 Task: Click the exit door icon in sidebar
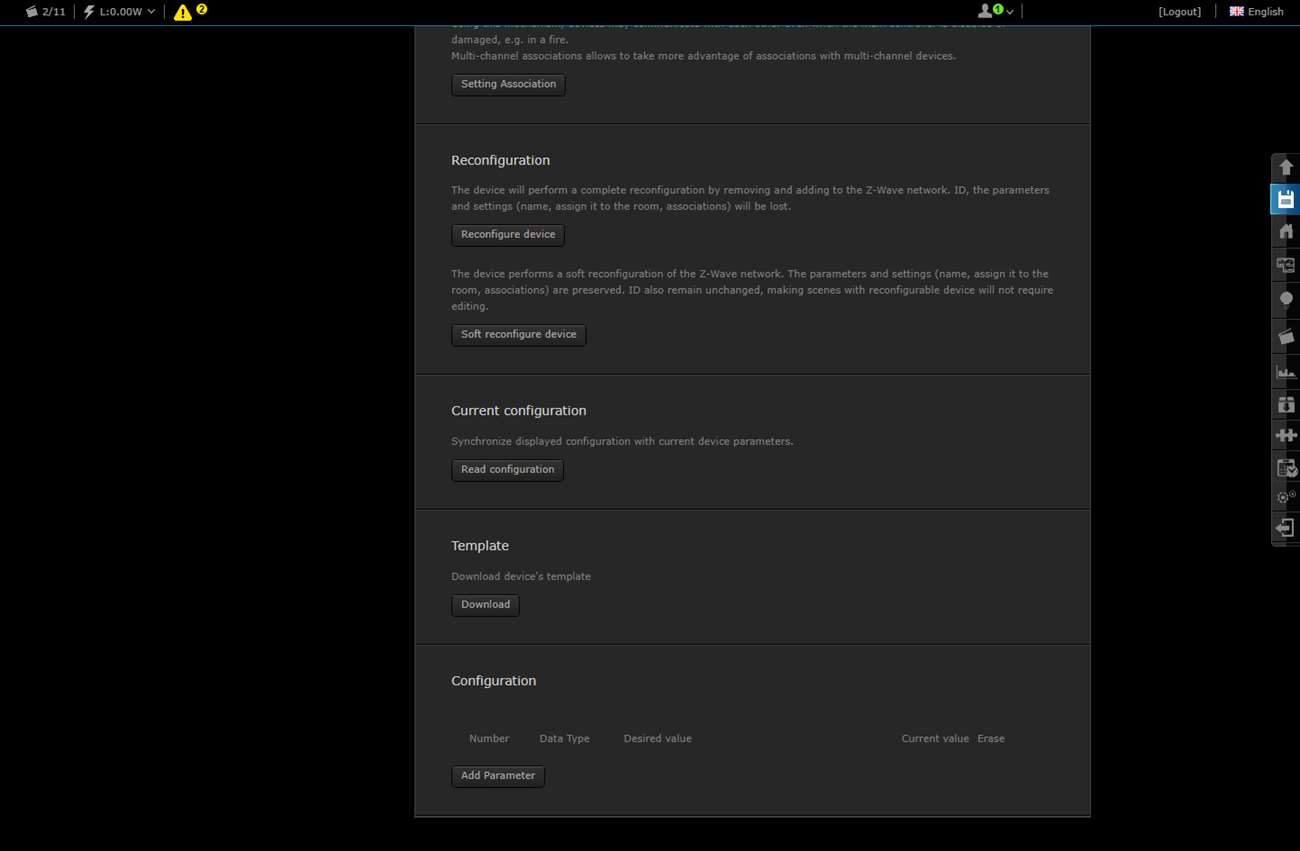tap(1286, 528)
